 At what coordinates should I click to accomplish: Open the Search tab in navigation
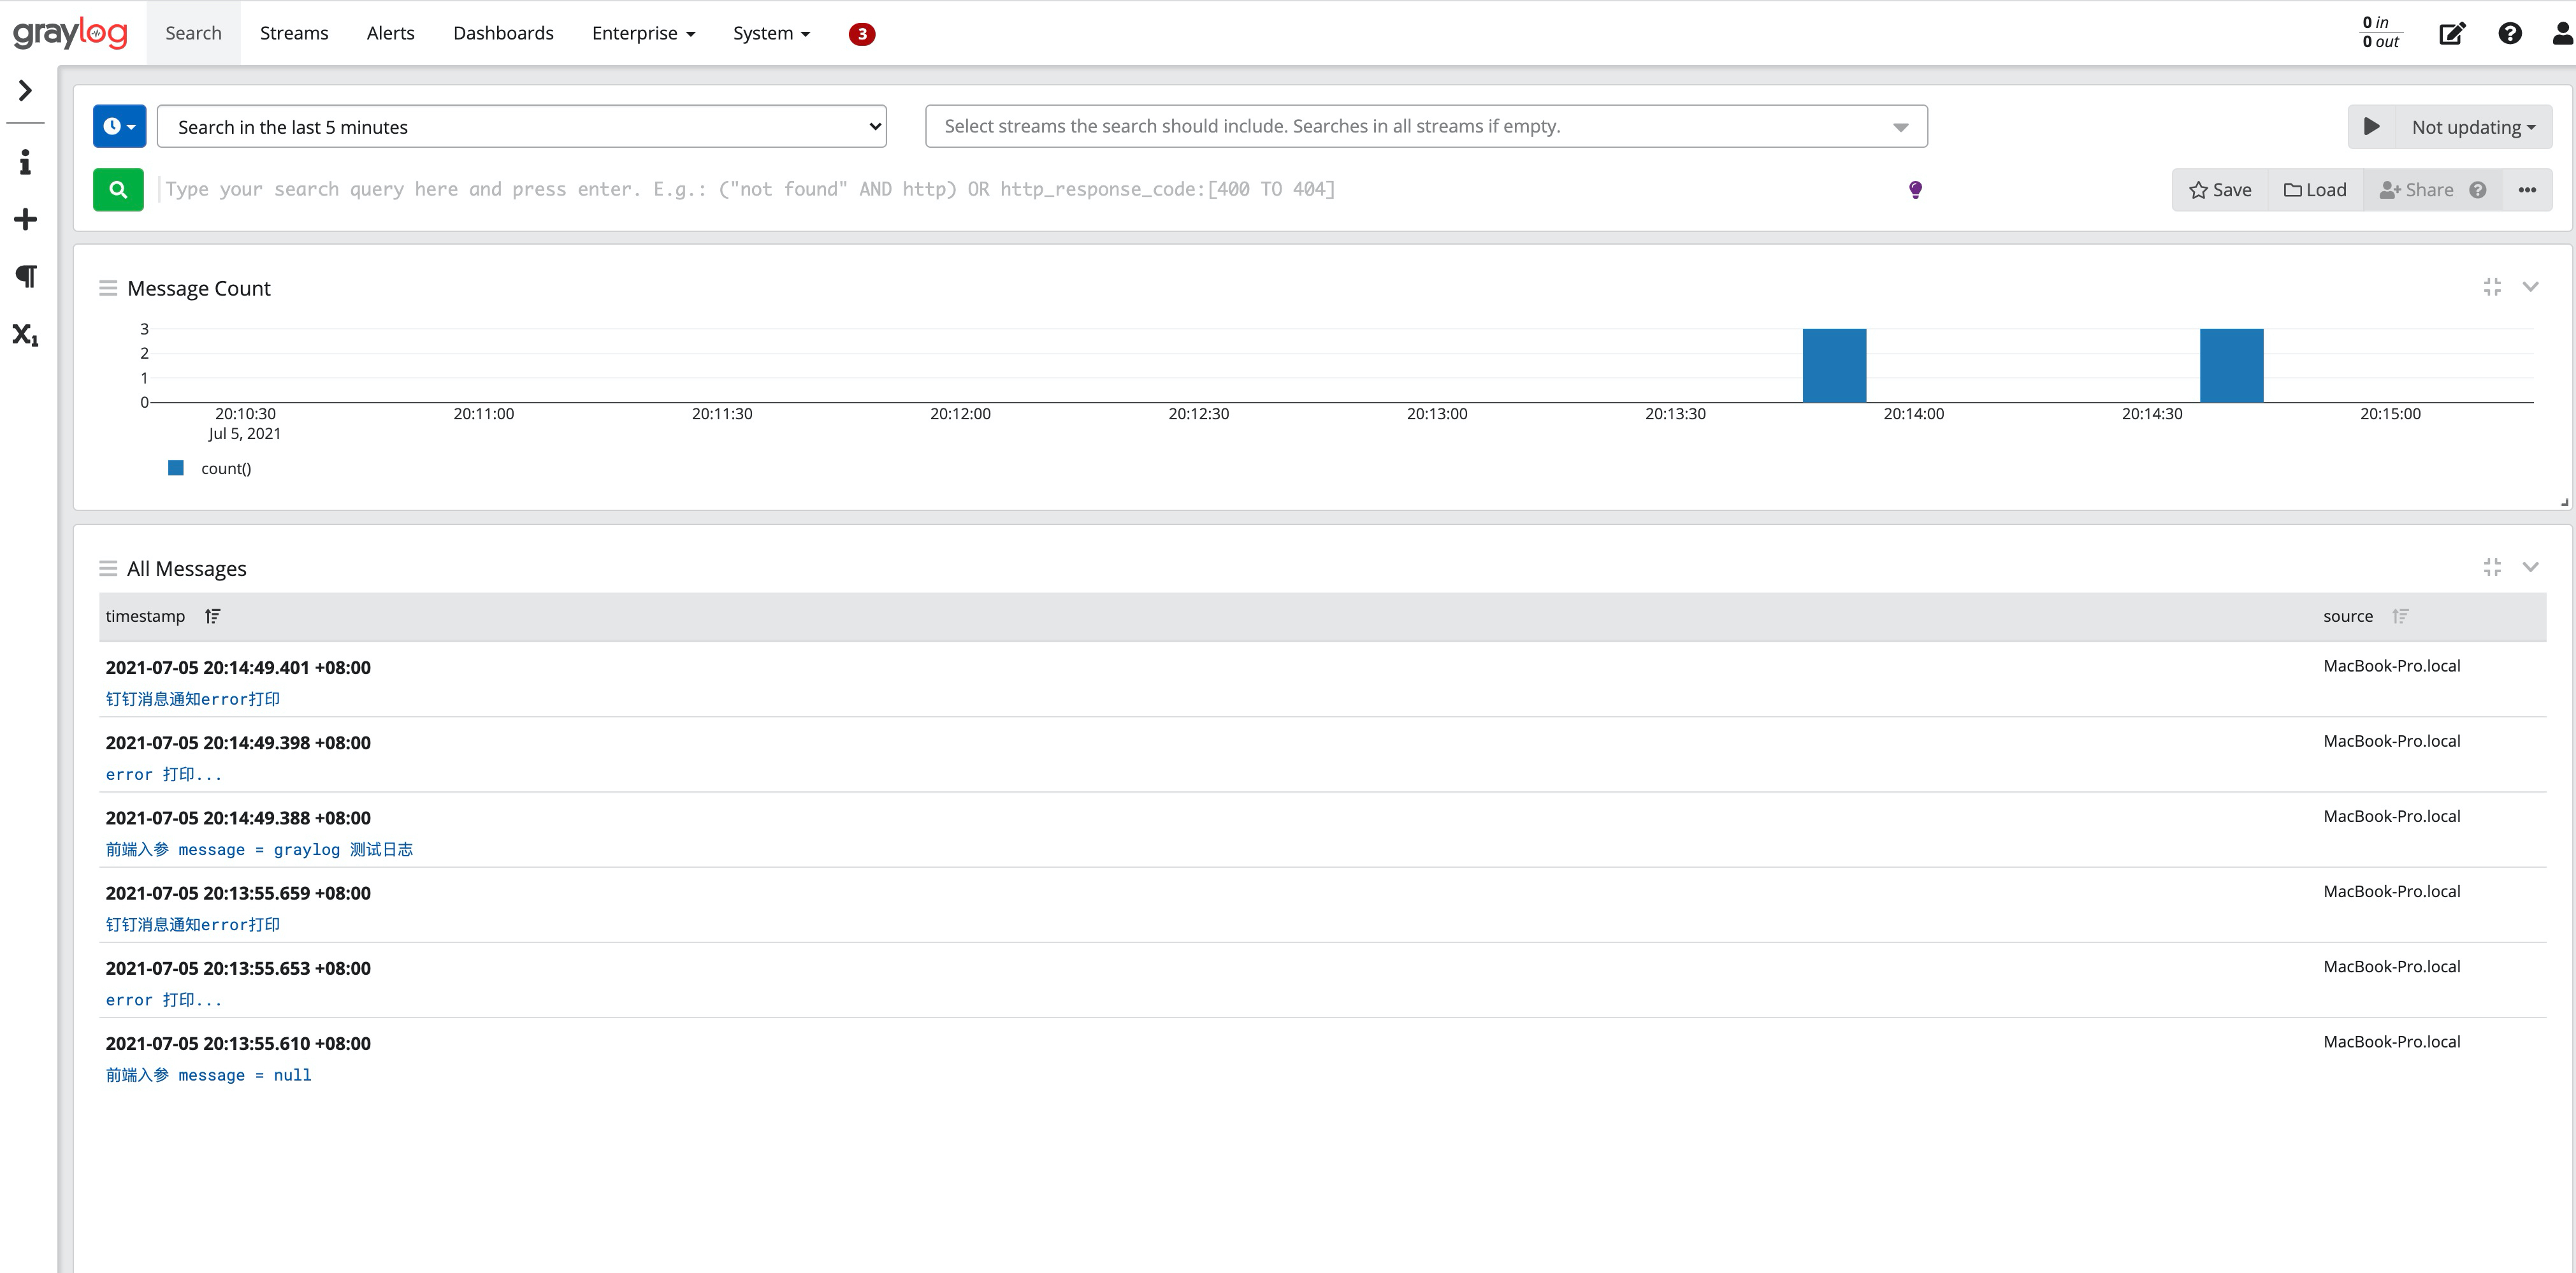tap(193, 33)
